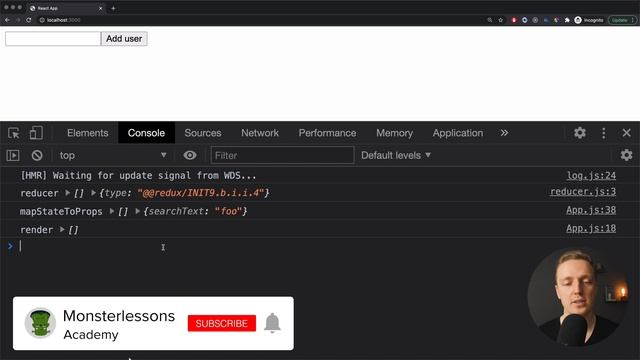640x360 pixels.
Task: Click the console Filter input
Action: coord(282,155)
